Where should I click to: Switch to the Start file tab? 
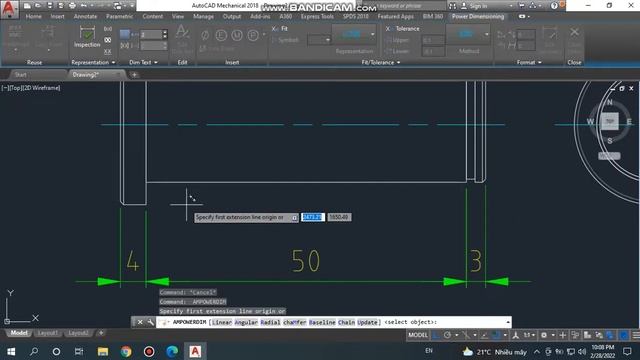pos(20,75)
